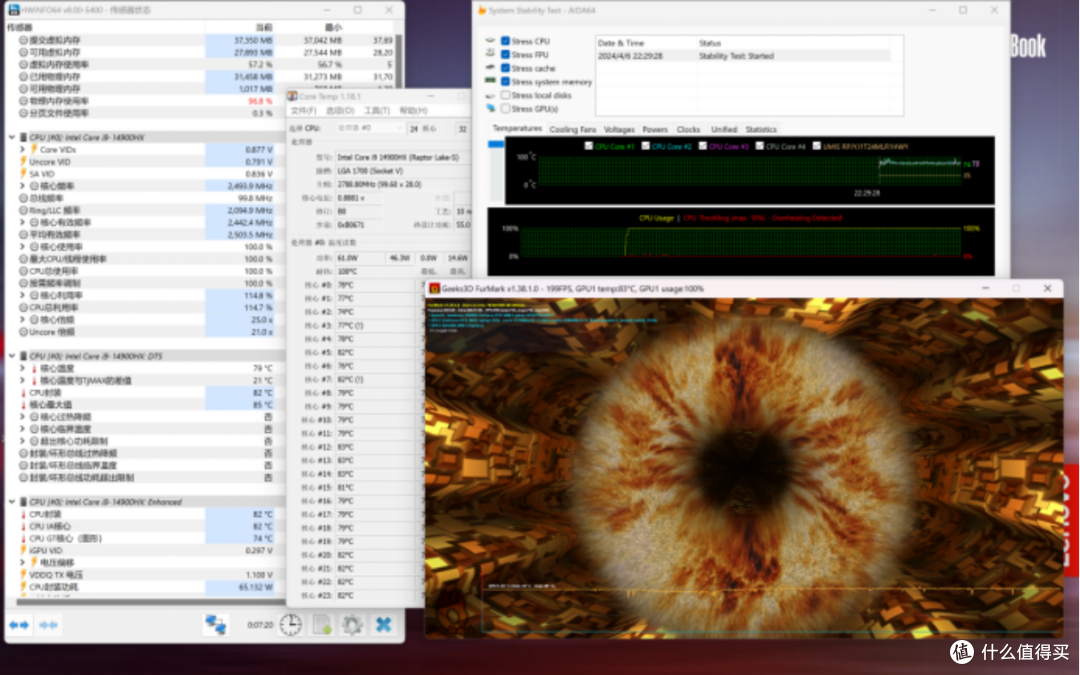Uncheck the Stress CPU checkbox
Viewport: 1080px width, 675px height.
coord(506,41)
